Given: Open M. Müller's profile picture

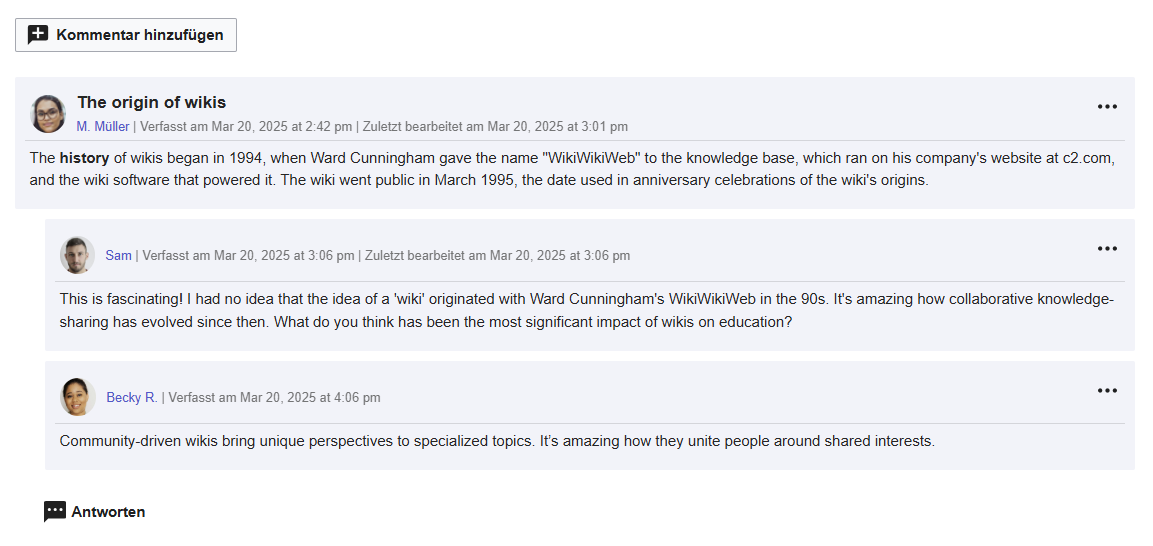Looking at the screenshot, I should point(48,114).
